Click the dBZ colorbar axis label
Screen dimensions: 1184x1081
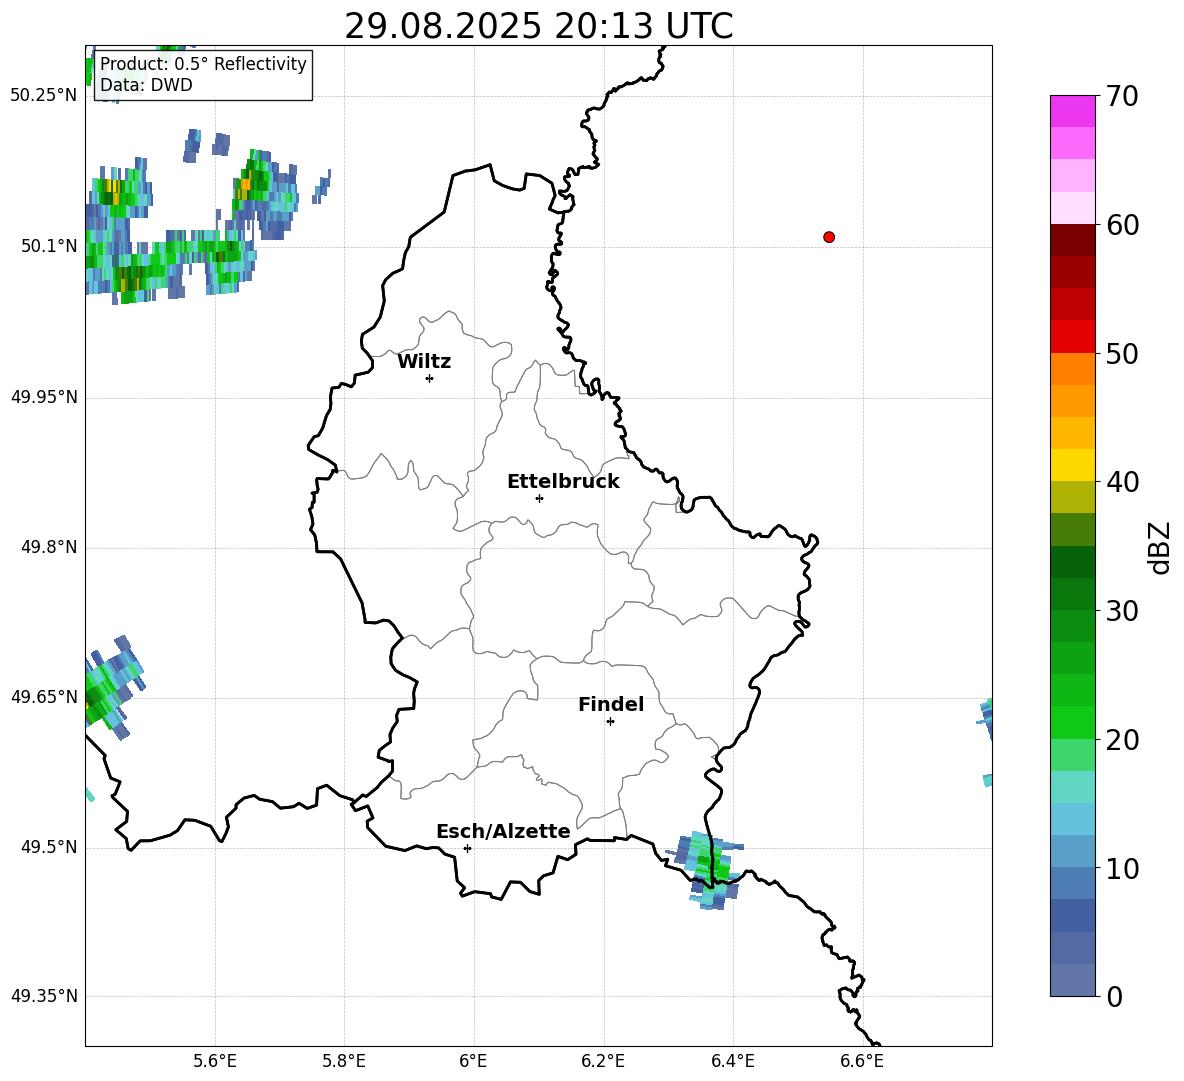coord(1160,547)
